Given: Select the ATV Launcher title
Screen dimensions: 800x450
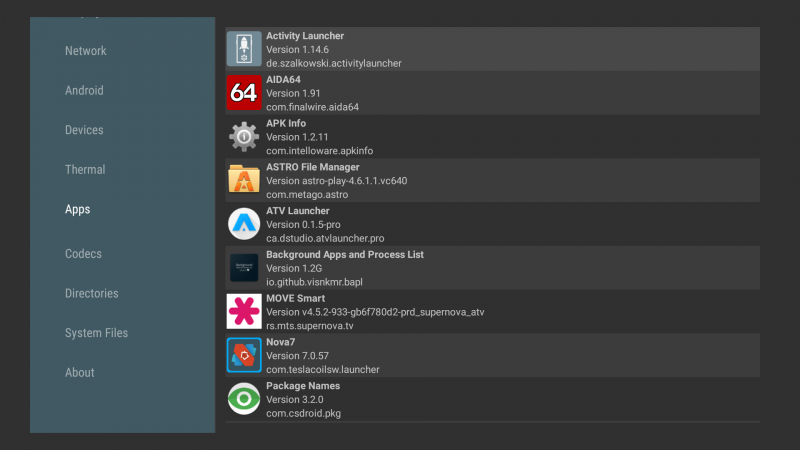Looking at the screenshot, I should pos(297,211).
